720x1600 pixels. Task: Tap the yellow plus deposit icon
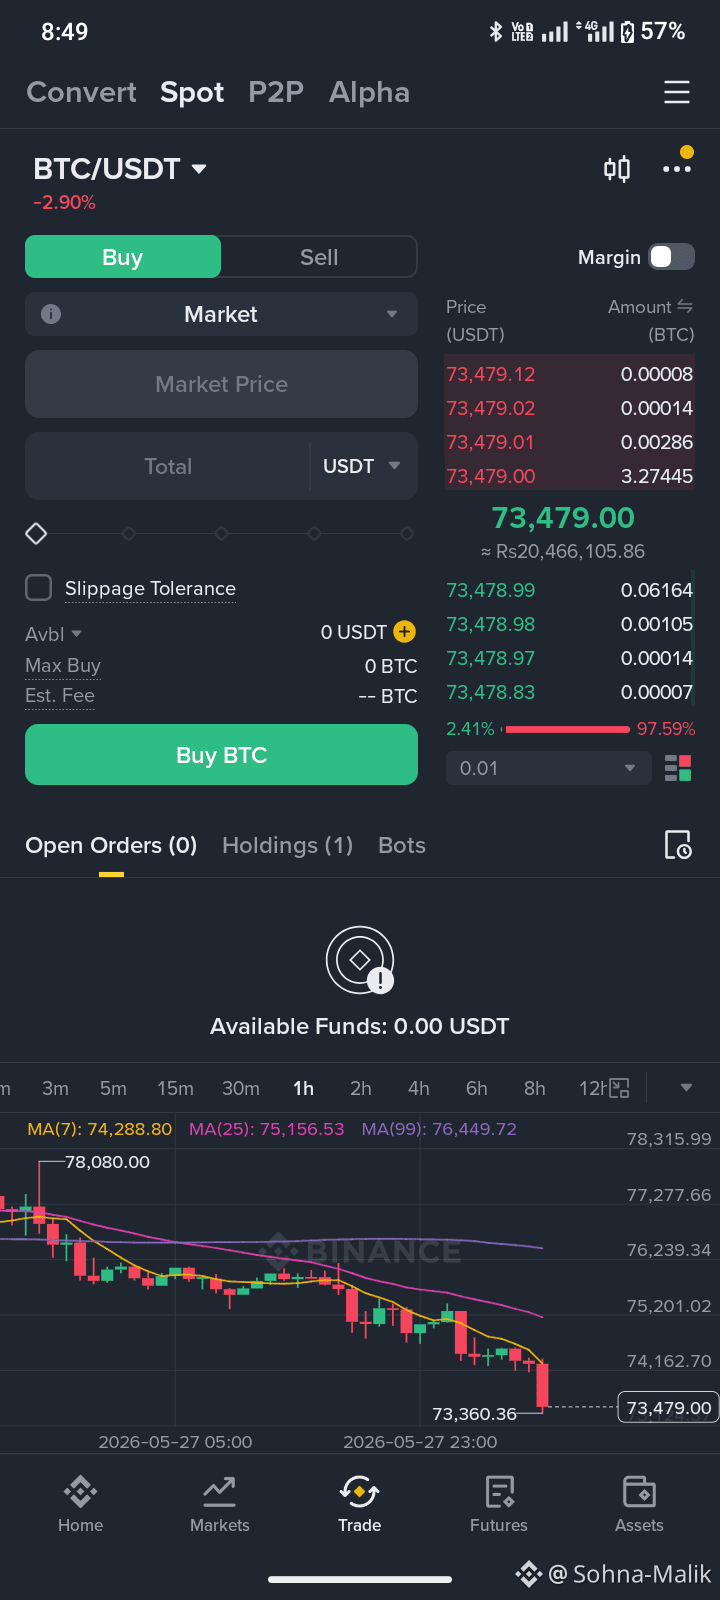[x=404, y=631]
